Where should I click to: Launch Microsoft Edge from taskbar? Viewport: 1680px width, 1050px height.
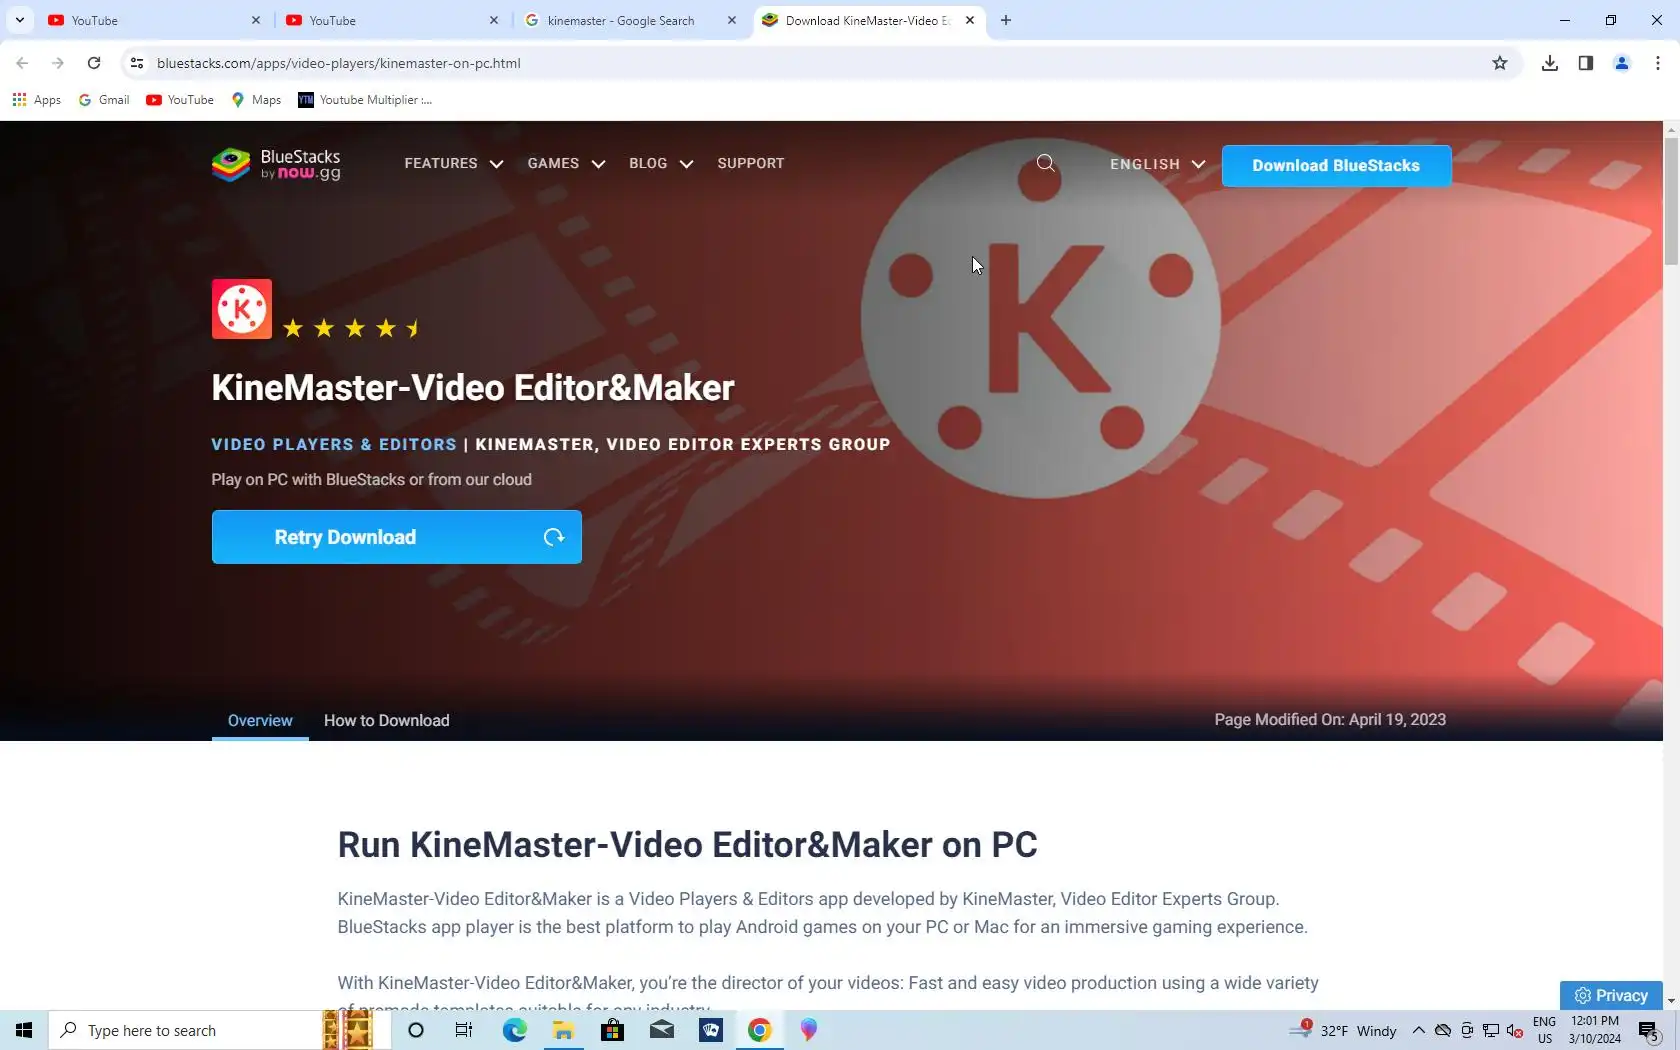pyautogui.click(x=514, y=1030)
